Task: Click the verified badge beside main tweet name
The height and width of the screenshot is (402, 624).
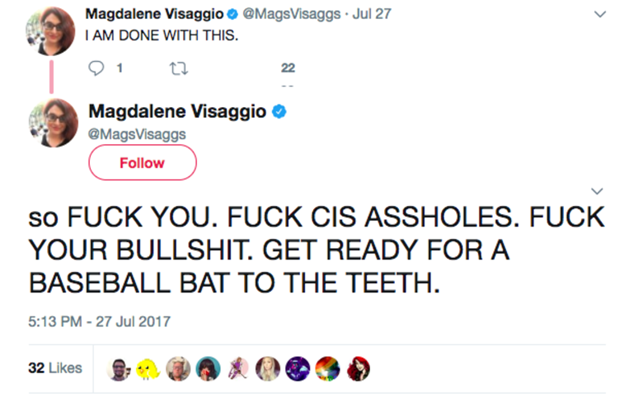Action: click(x=279, y=111)
